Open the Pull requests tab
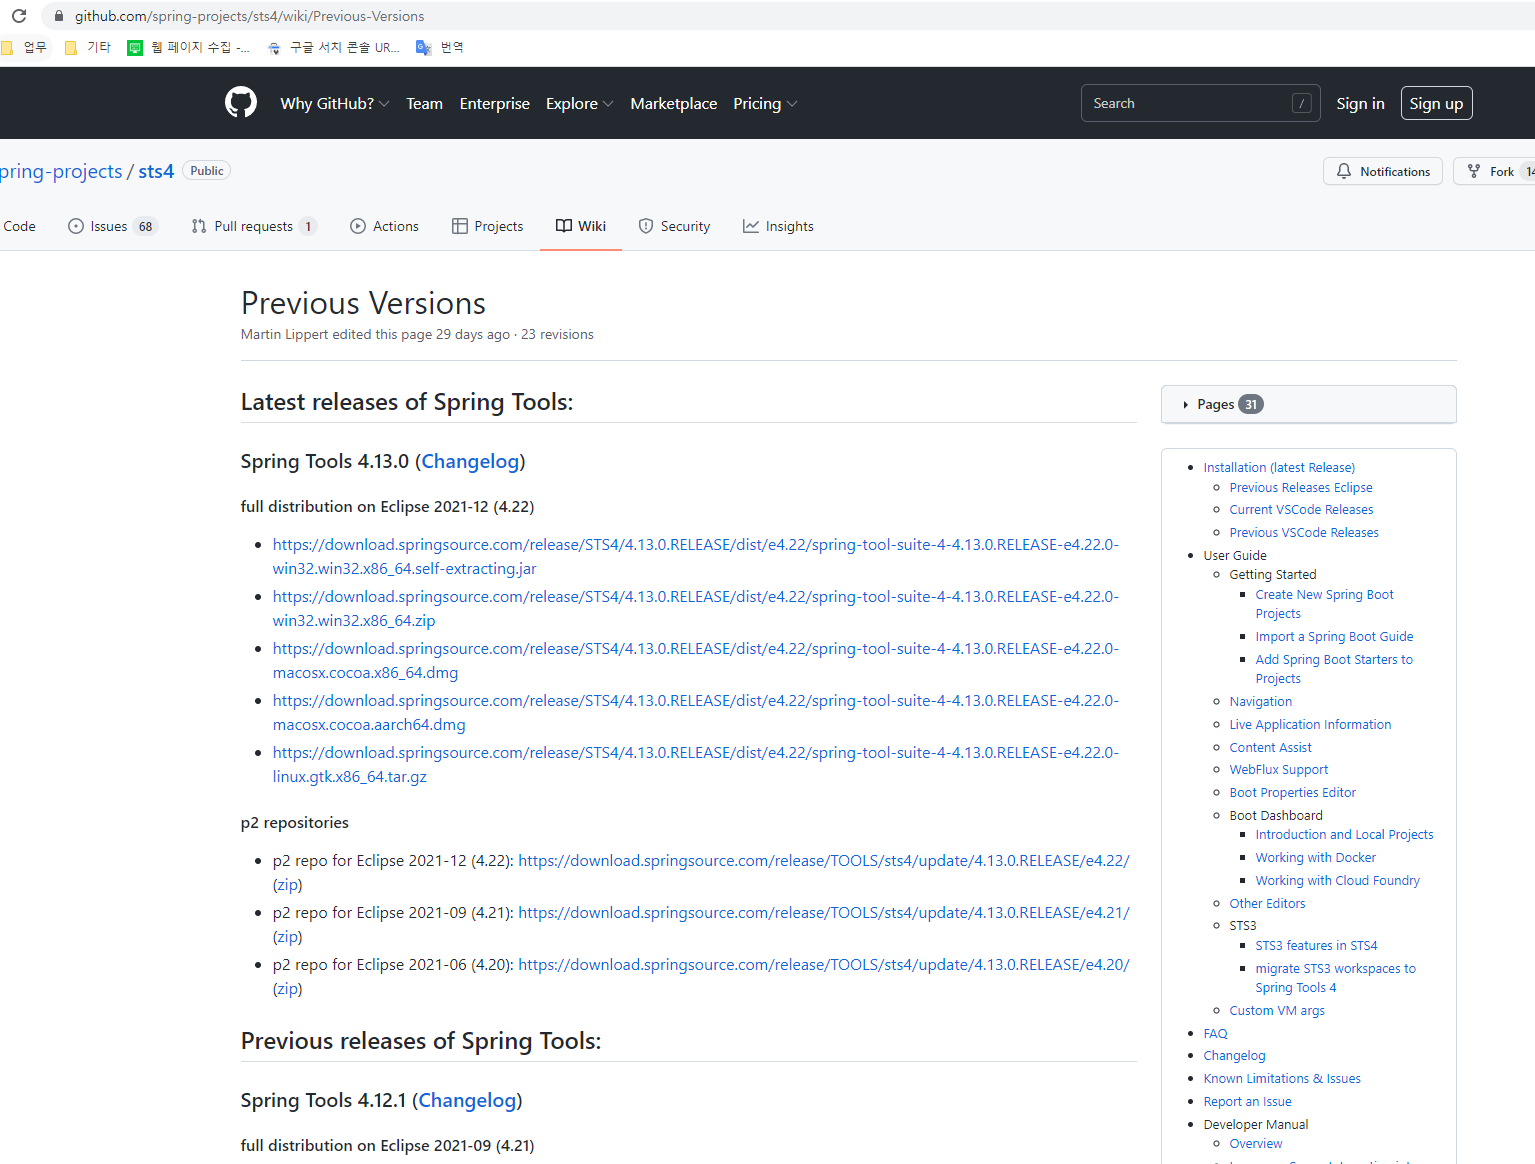The image size is (1535, 1164). coord(254,226)
